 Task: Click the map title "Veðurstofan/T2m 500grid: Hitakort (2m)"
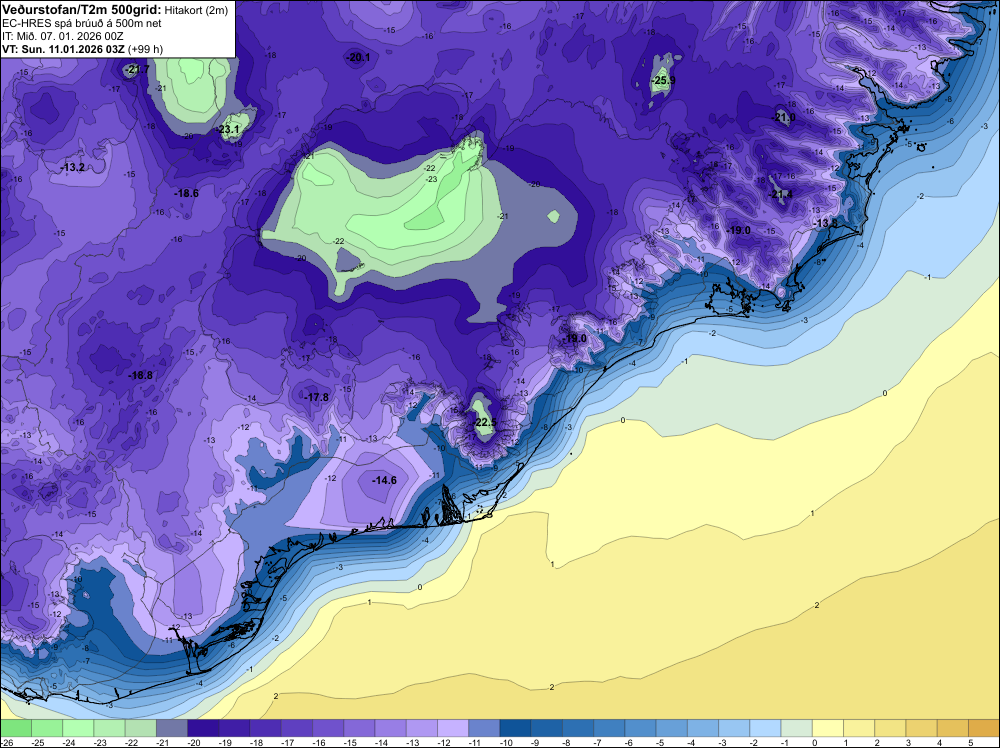[115, 10]
